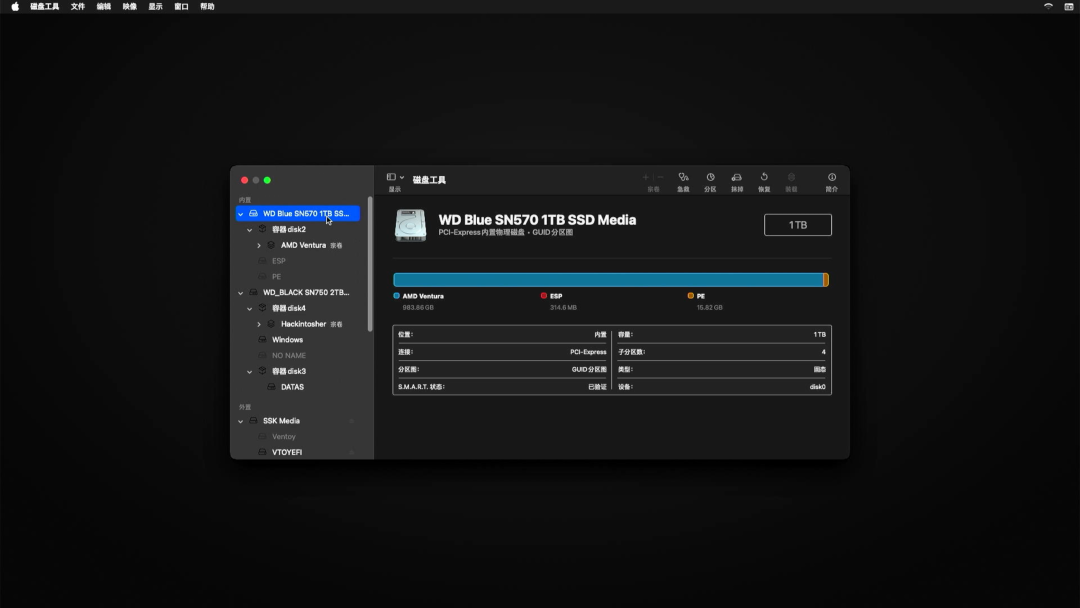Click the "已验证" S.M.A.R.T. status value
This screenshot has width=1080, height=608.
pos(597,387)
